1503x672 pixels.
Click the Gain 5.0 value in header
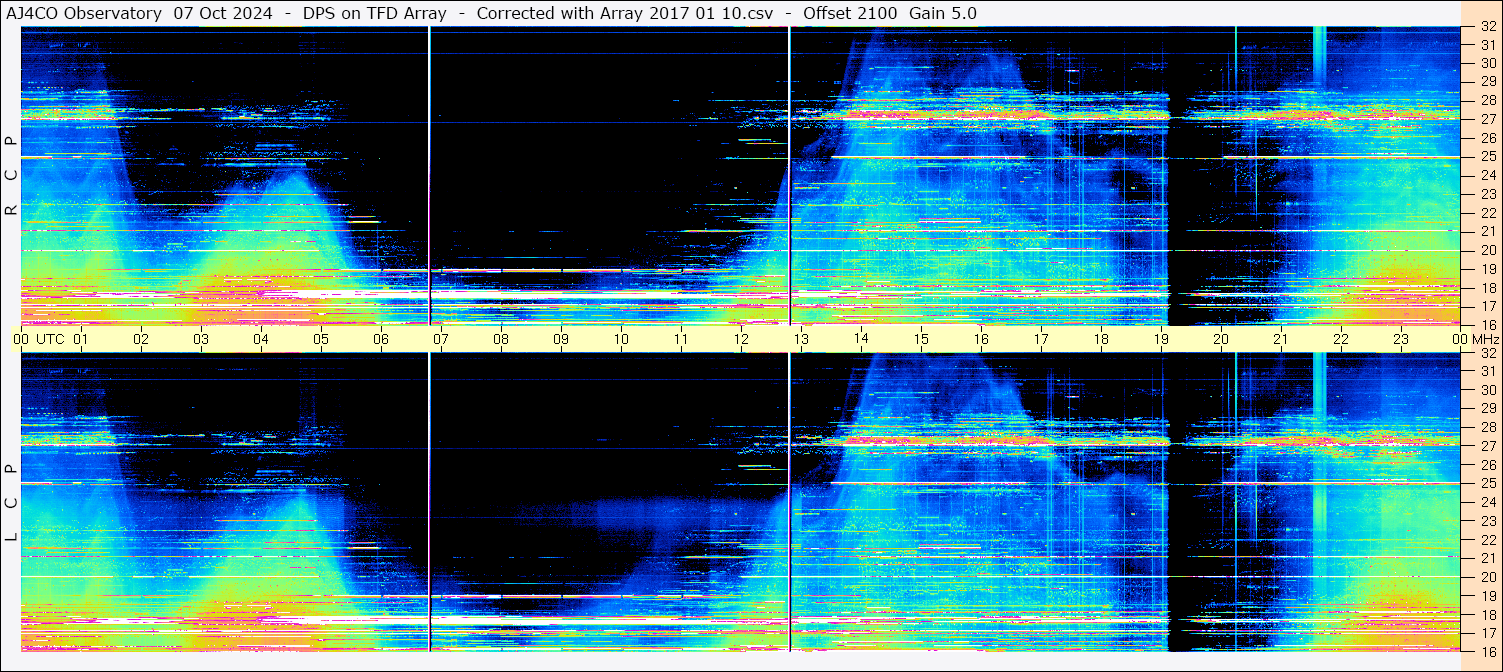pyautogui.click(x=943, y=13)
